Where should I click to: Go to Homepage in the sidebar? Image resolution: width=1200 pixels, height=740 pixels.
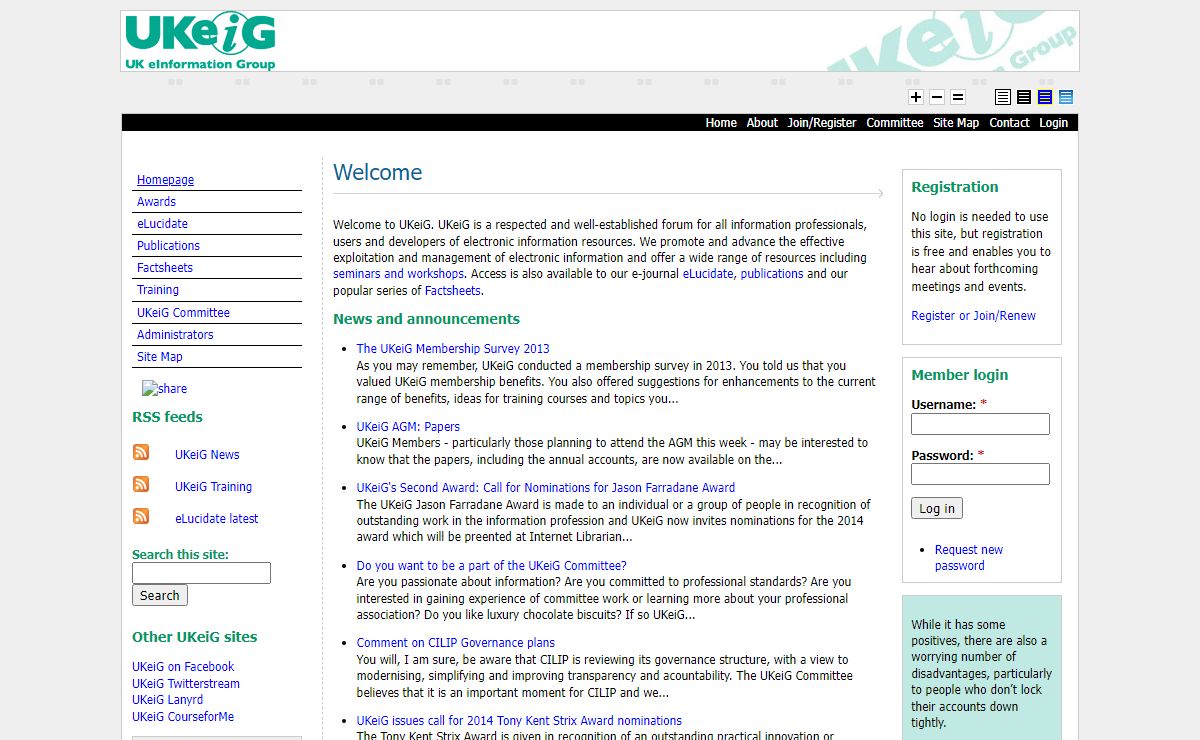165,180
